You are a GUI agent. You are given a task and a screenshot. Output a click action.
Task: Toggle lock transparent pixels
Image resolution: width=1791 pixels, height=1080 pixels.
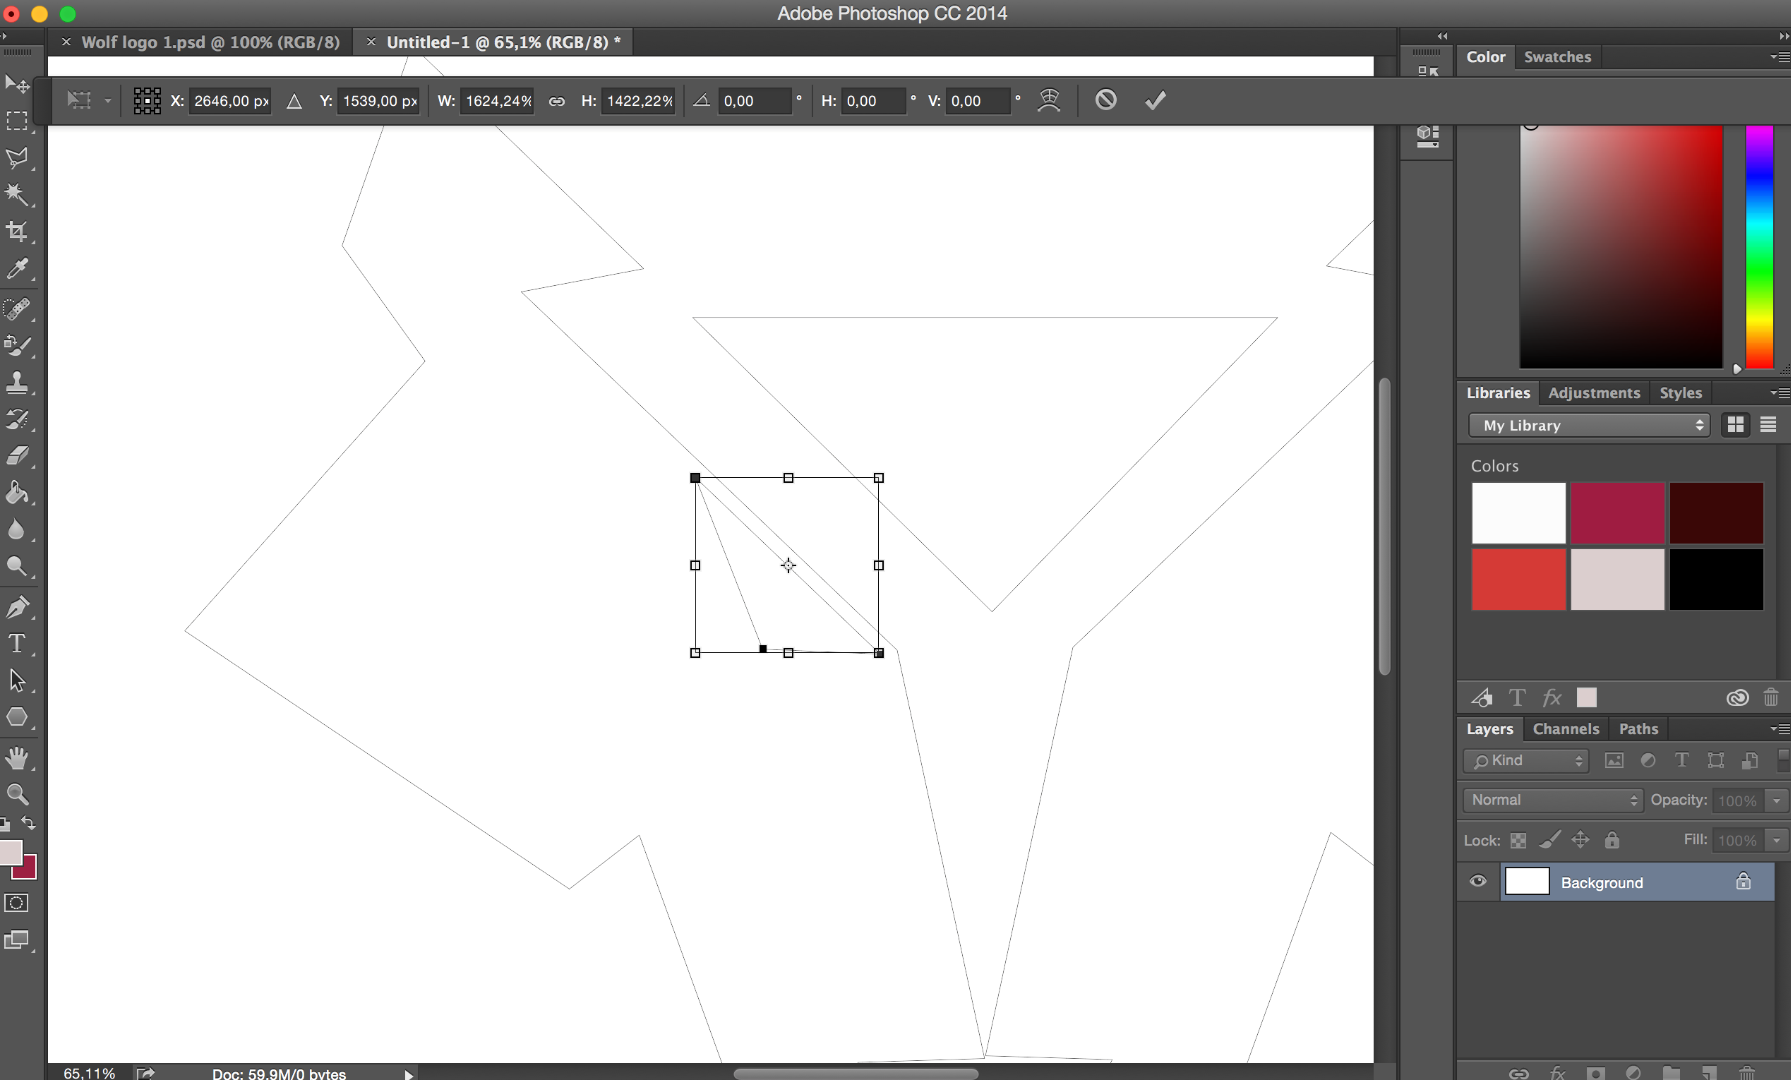click(x=1518, y=841)
